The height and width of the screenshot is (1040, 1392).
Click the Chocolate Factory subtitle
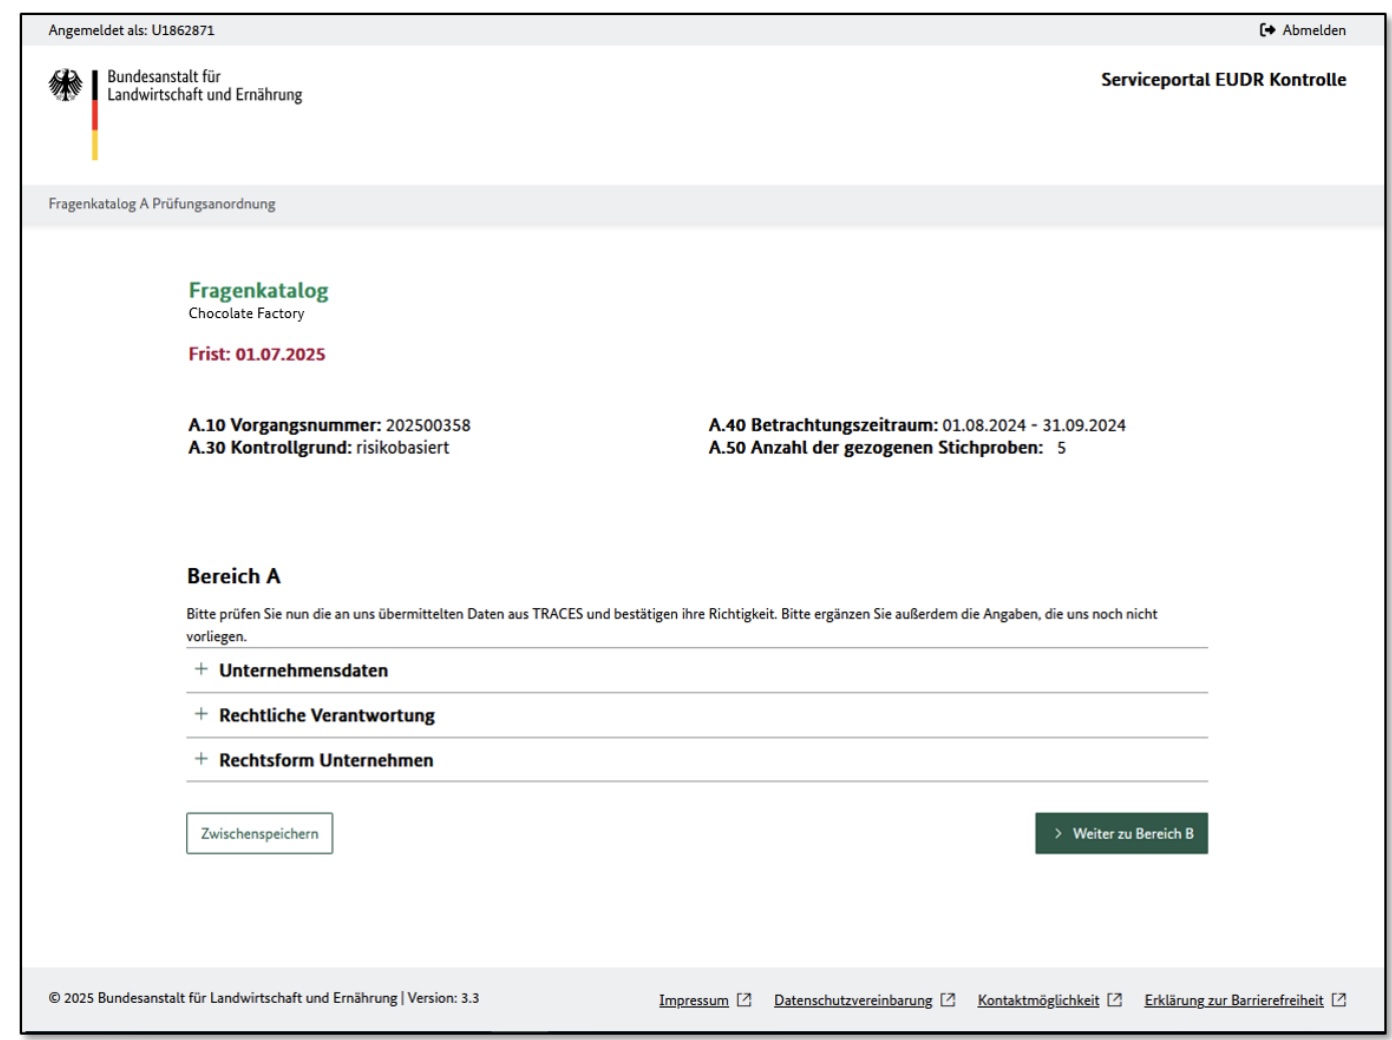(246, 313)
